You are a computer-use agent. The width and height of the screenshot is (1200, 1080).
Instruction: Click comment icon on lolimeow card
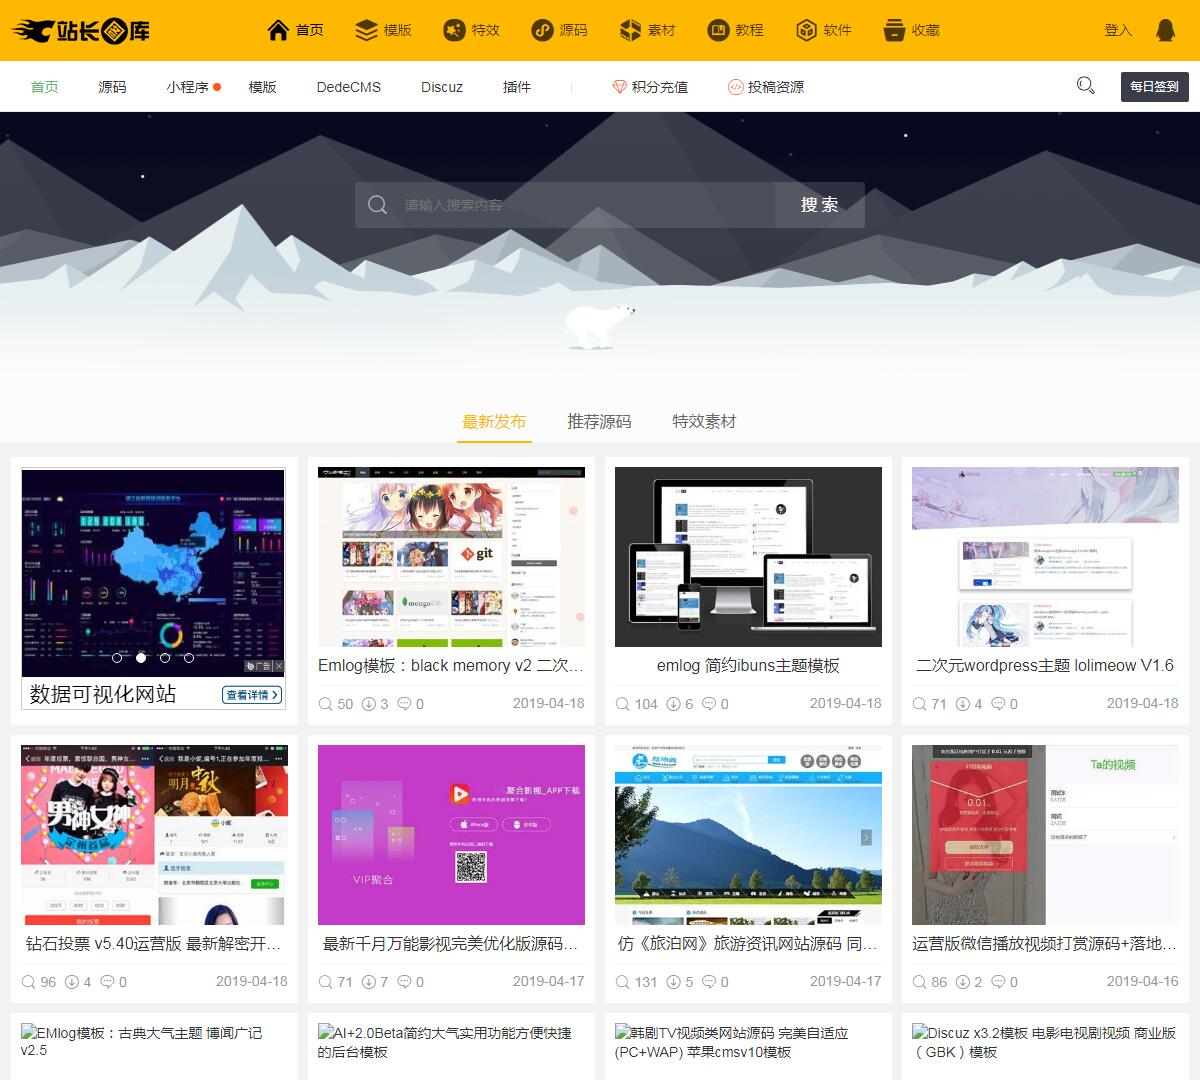[998, 704]
